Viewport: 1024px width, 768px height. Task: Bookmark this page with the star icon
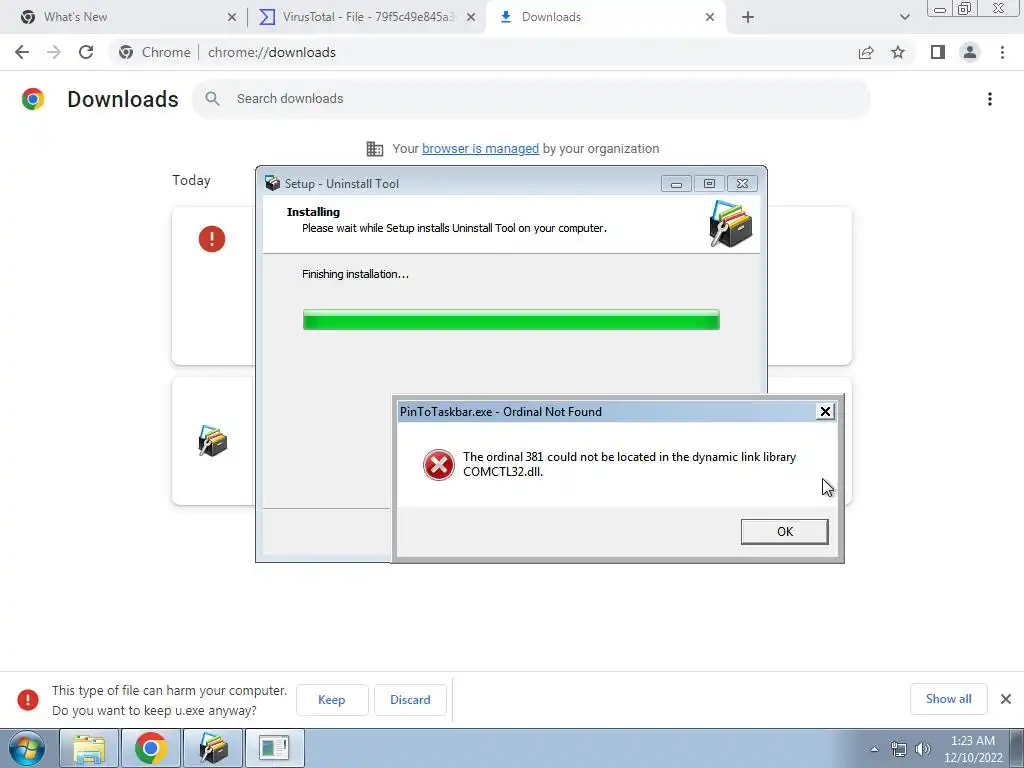898,52
